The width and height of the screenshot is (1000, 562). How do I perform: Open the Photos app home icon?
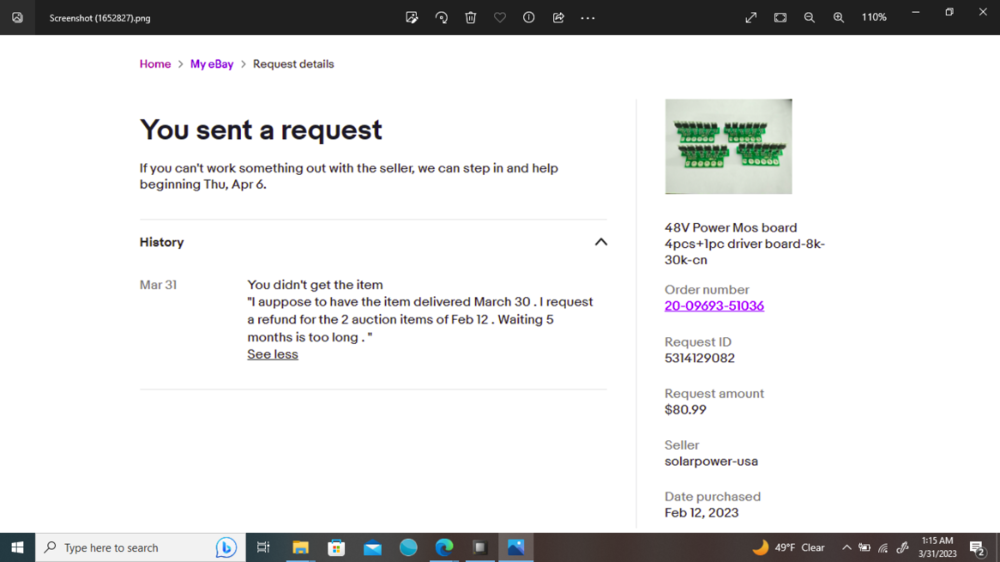[x=17, y=18]
